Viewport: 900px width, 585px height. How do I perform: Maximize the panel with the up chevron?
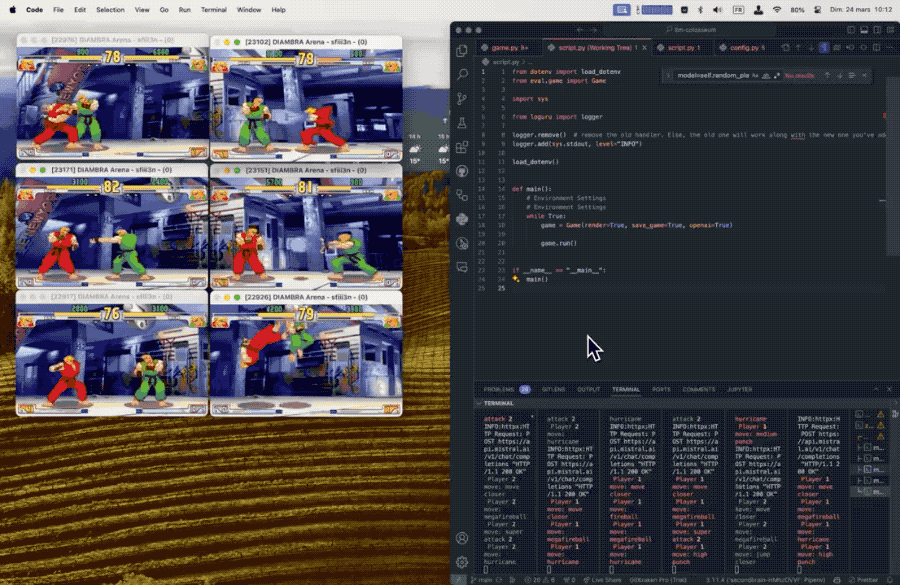click(x=876, y=389)
